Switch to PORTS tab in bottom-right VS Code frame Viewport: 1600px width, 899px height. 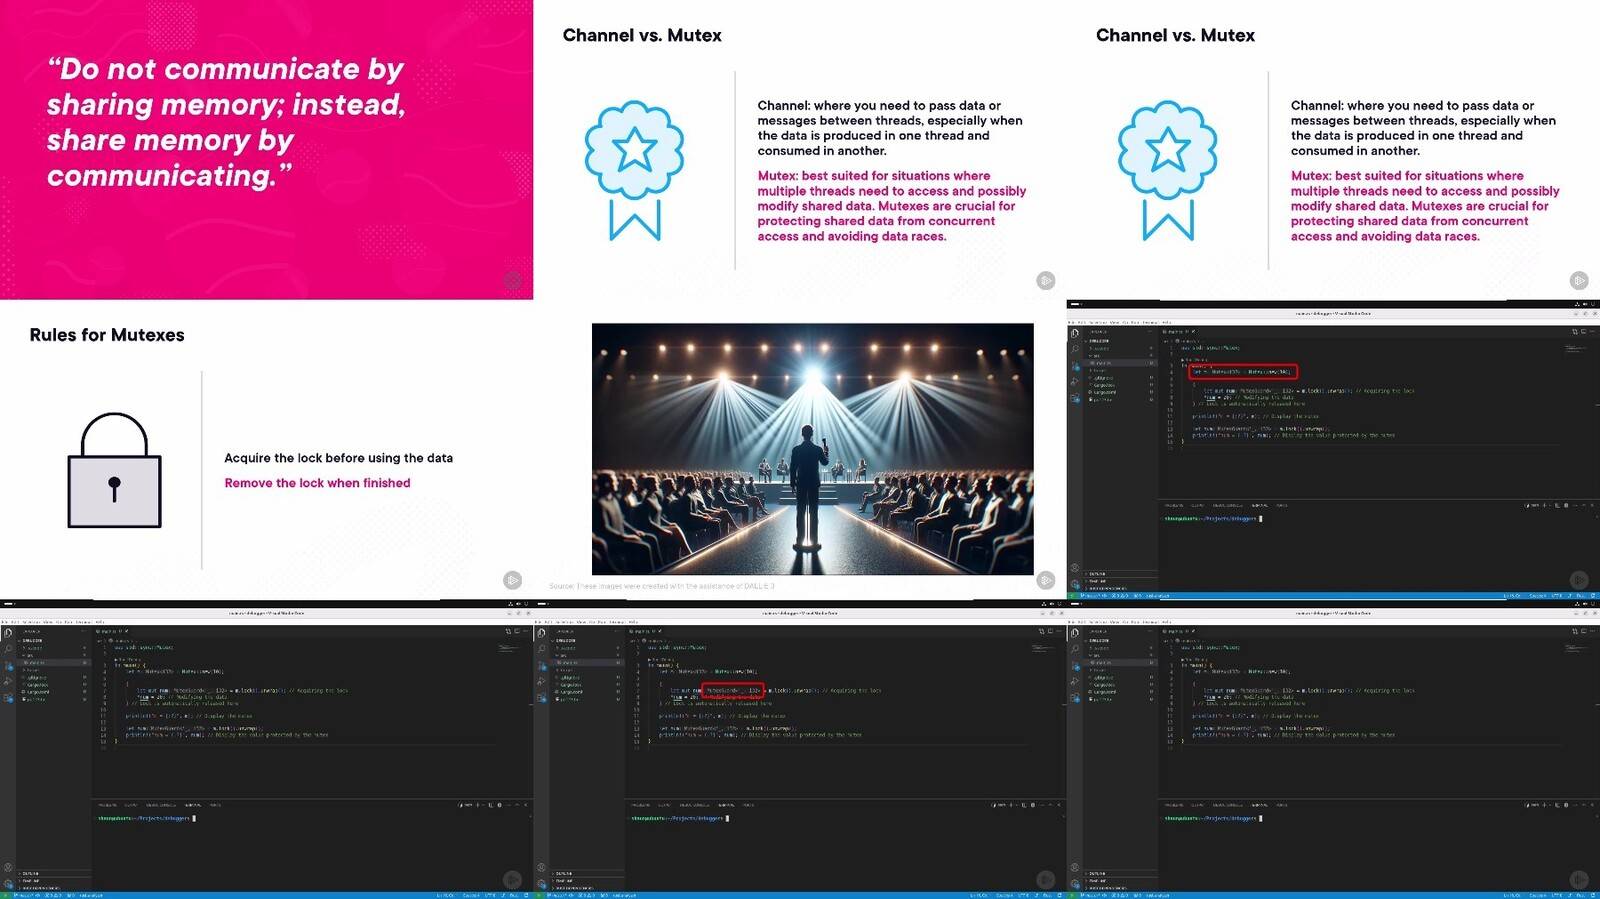(1283, 805)
